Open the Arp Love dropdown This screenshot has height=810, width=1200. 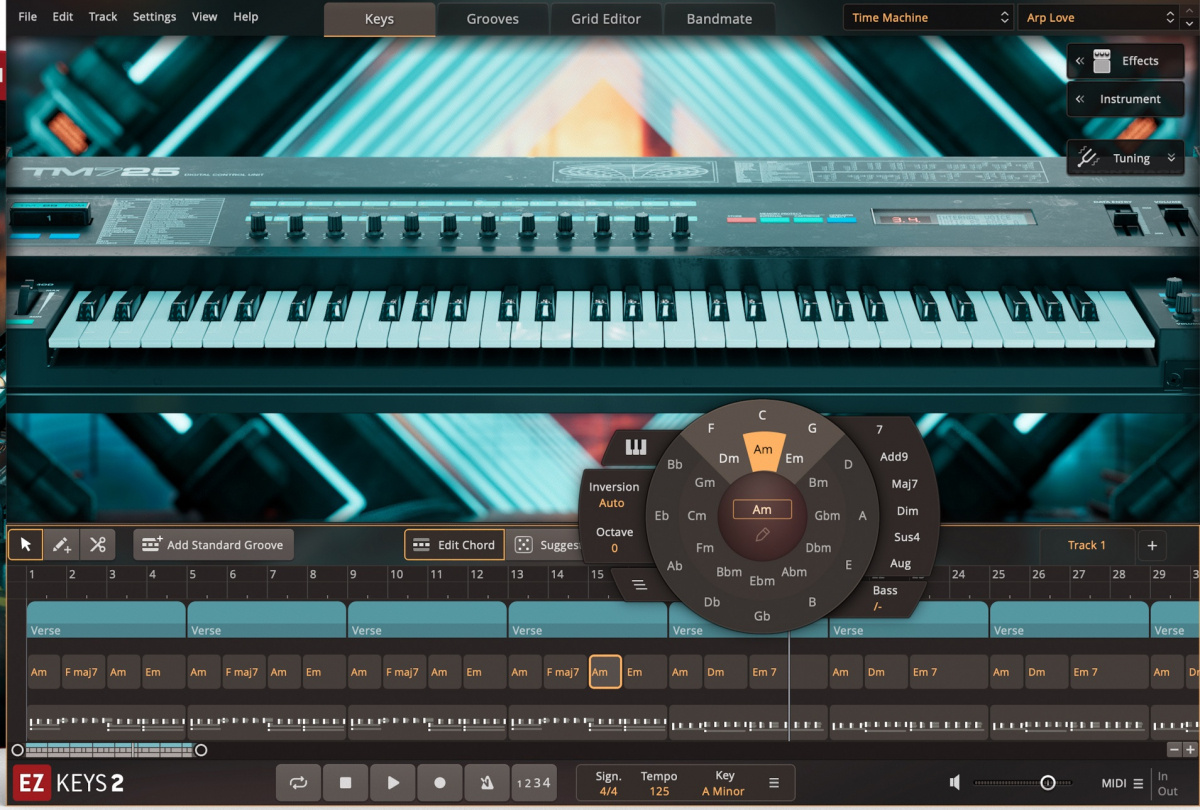(1098, 16)
